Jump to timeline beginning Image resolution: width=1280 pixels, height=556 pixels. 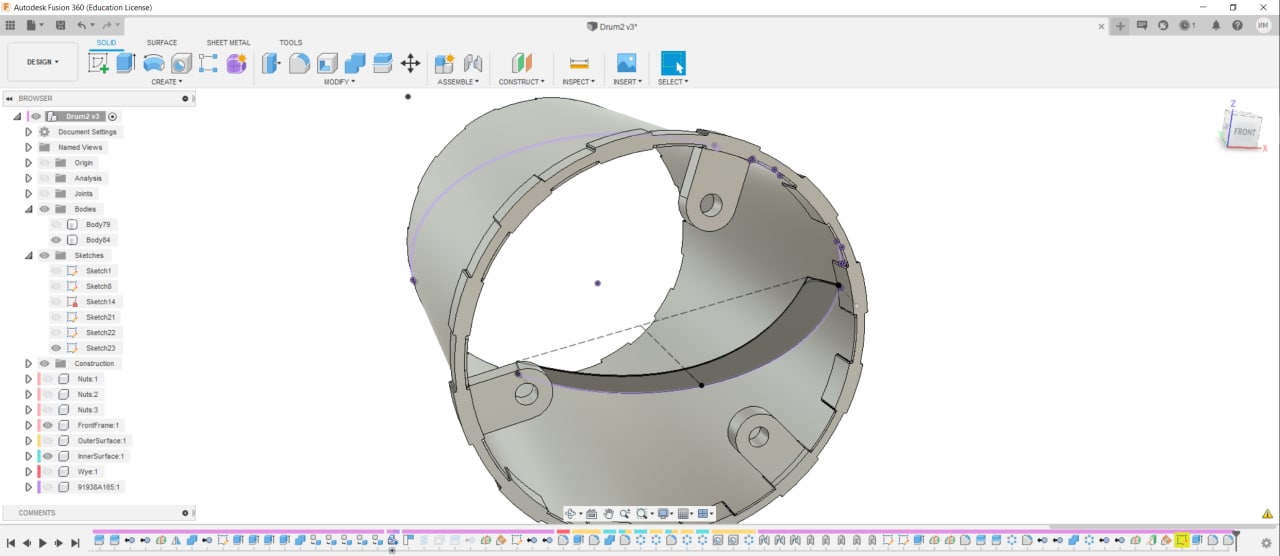pos(11,543)
